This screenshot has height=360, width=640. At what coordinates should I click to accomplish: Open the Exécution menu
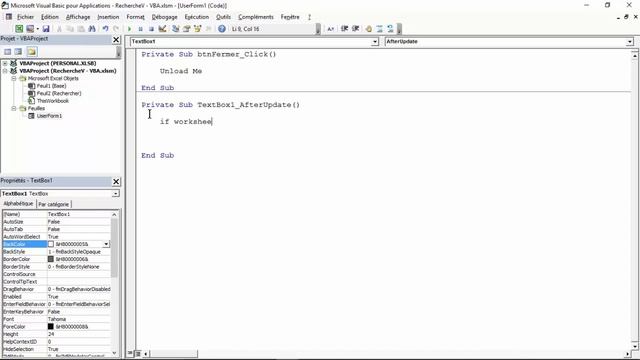(x=197, y=17)
